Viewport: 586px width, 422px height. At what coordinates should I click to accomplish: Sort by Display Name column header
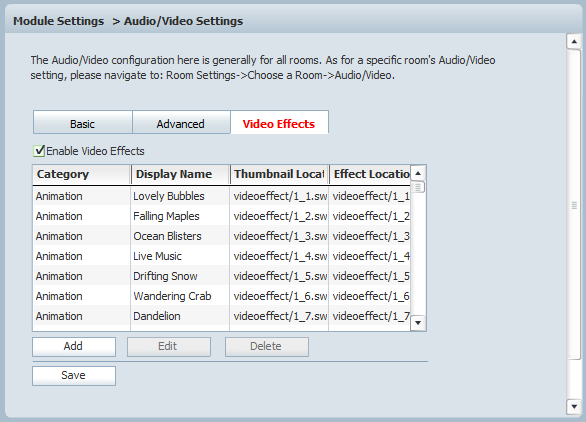pos(180,175)
